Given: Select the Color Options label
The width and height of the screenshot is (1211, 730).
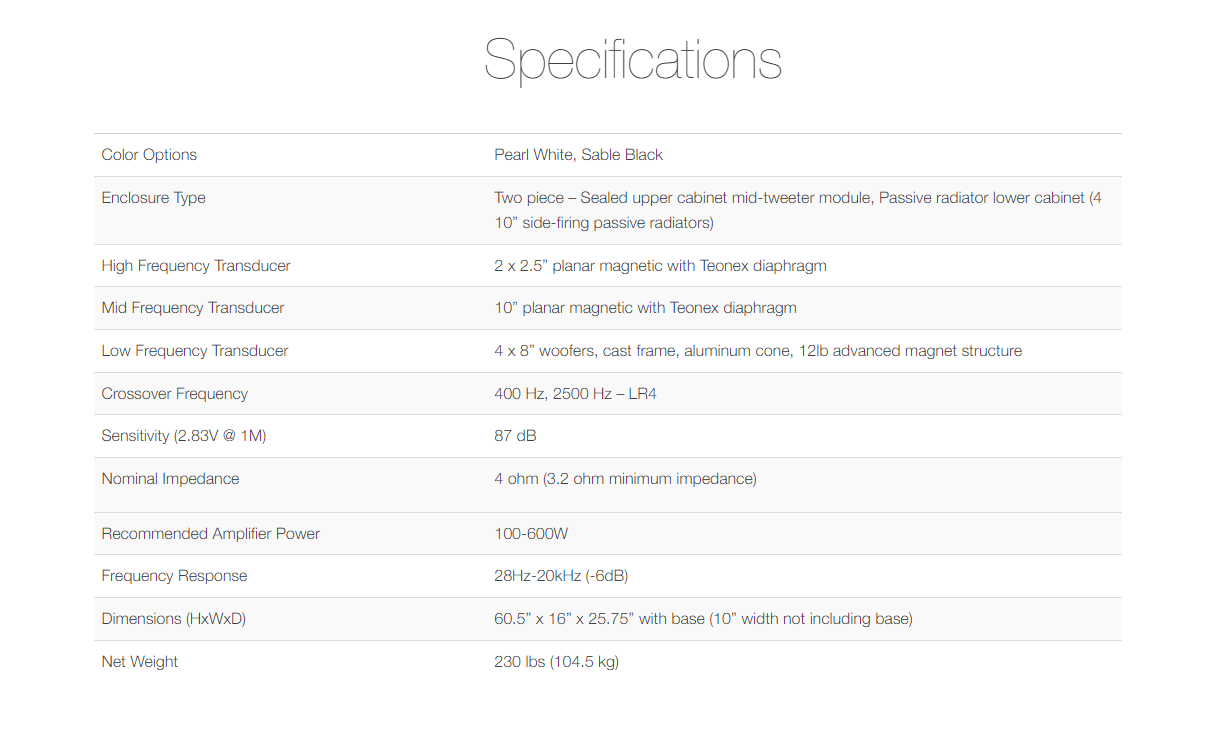Looking at the screenshot, I should coord(149,155).
